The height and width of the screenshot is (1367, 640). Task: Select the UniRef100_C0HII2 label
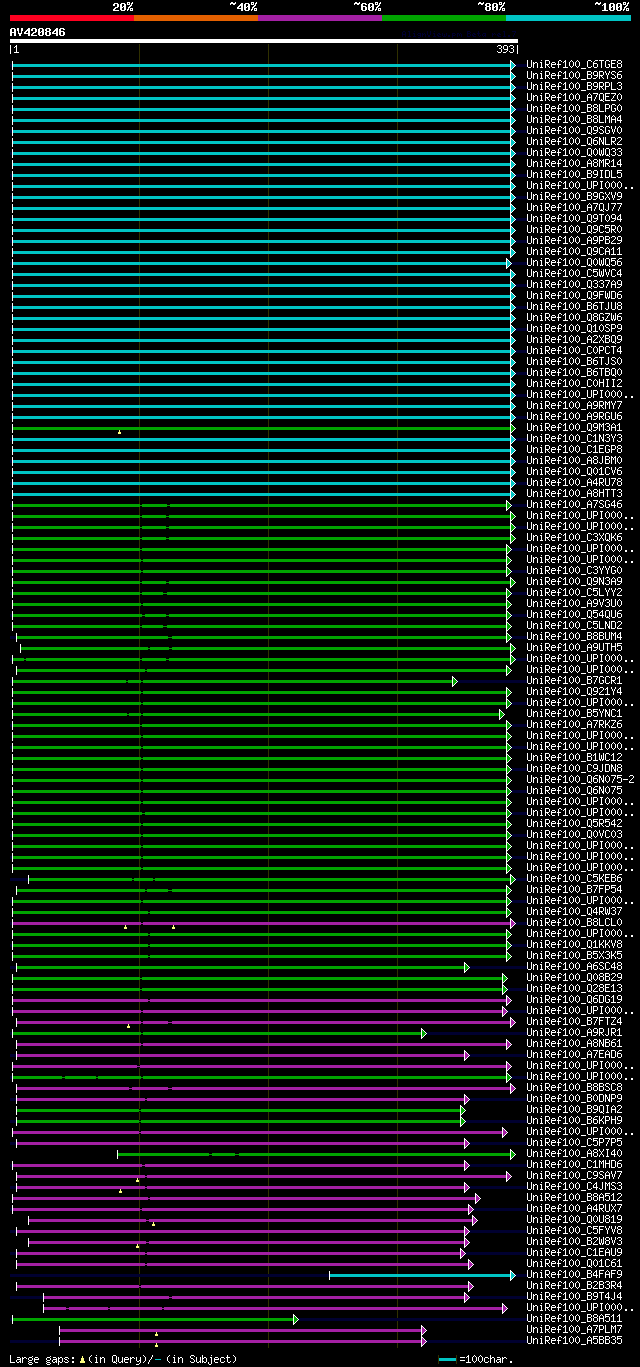point(574,383)
